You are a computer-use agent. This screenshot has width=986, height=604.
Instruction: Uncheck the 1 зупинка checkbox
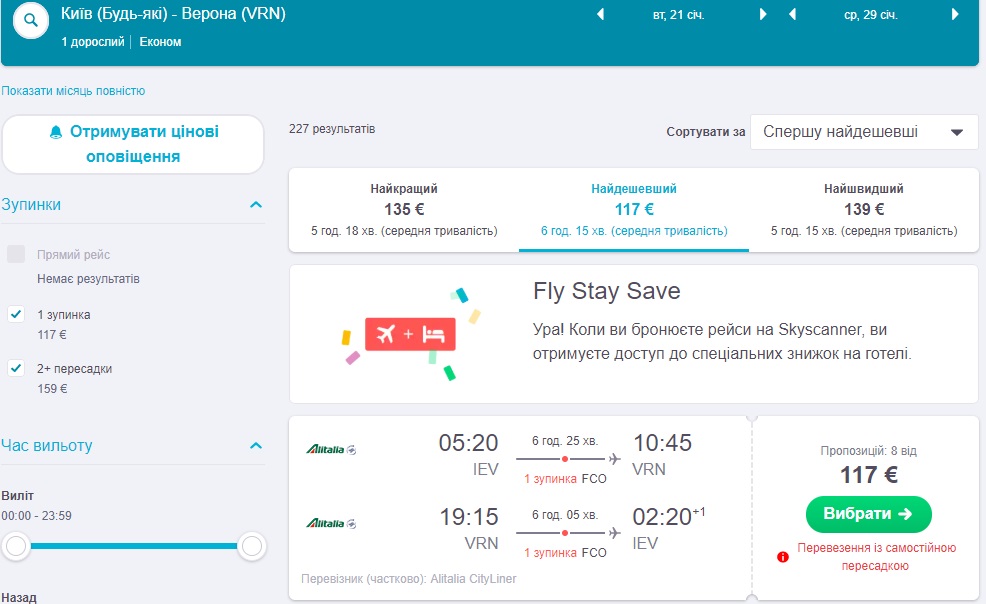pyautogui.click(x=16, y=314)
